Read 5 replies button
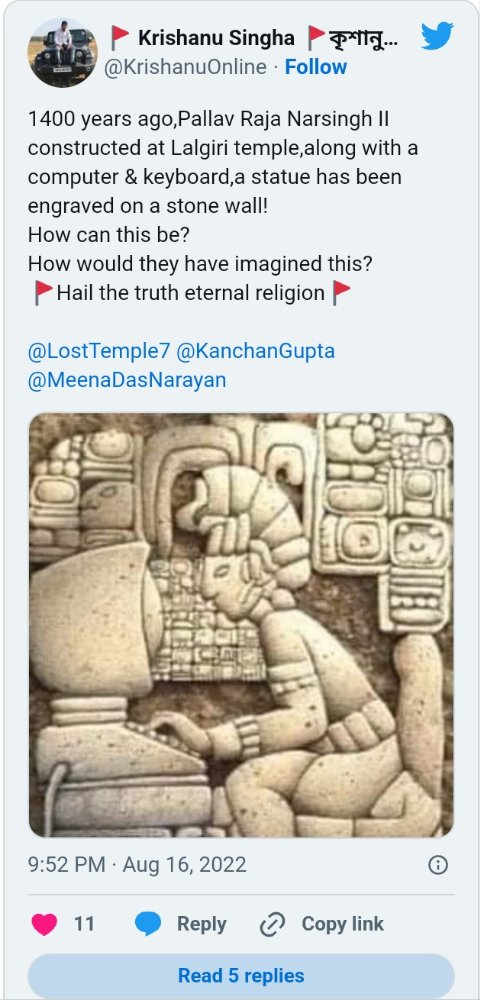Image resolution: width=480 pixels, height=1000 pixels. coord(241,975)
